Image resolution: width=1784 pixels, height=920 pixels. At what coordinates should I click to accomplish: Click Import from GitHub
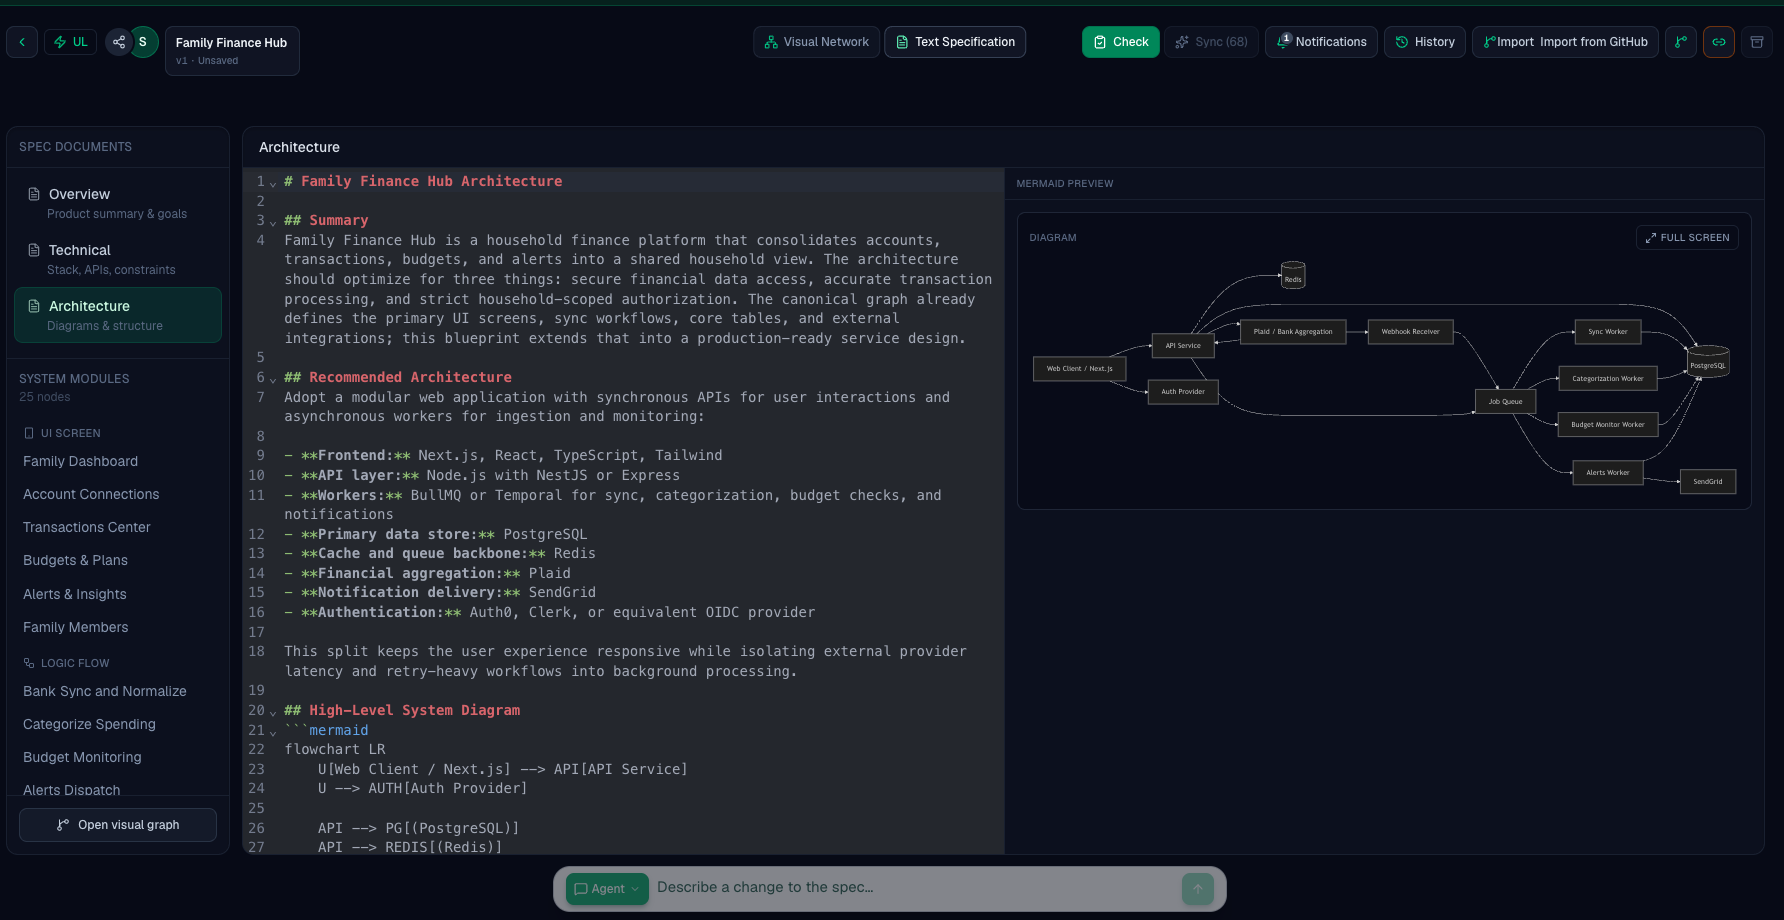pos(1565,42)
